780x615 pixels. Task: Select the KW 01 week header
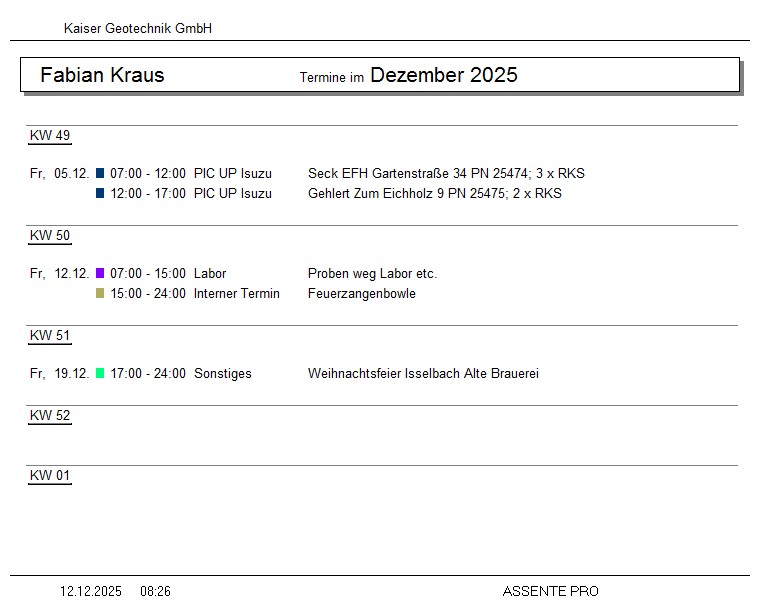click(50, 476)
